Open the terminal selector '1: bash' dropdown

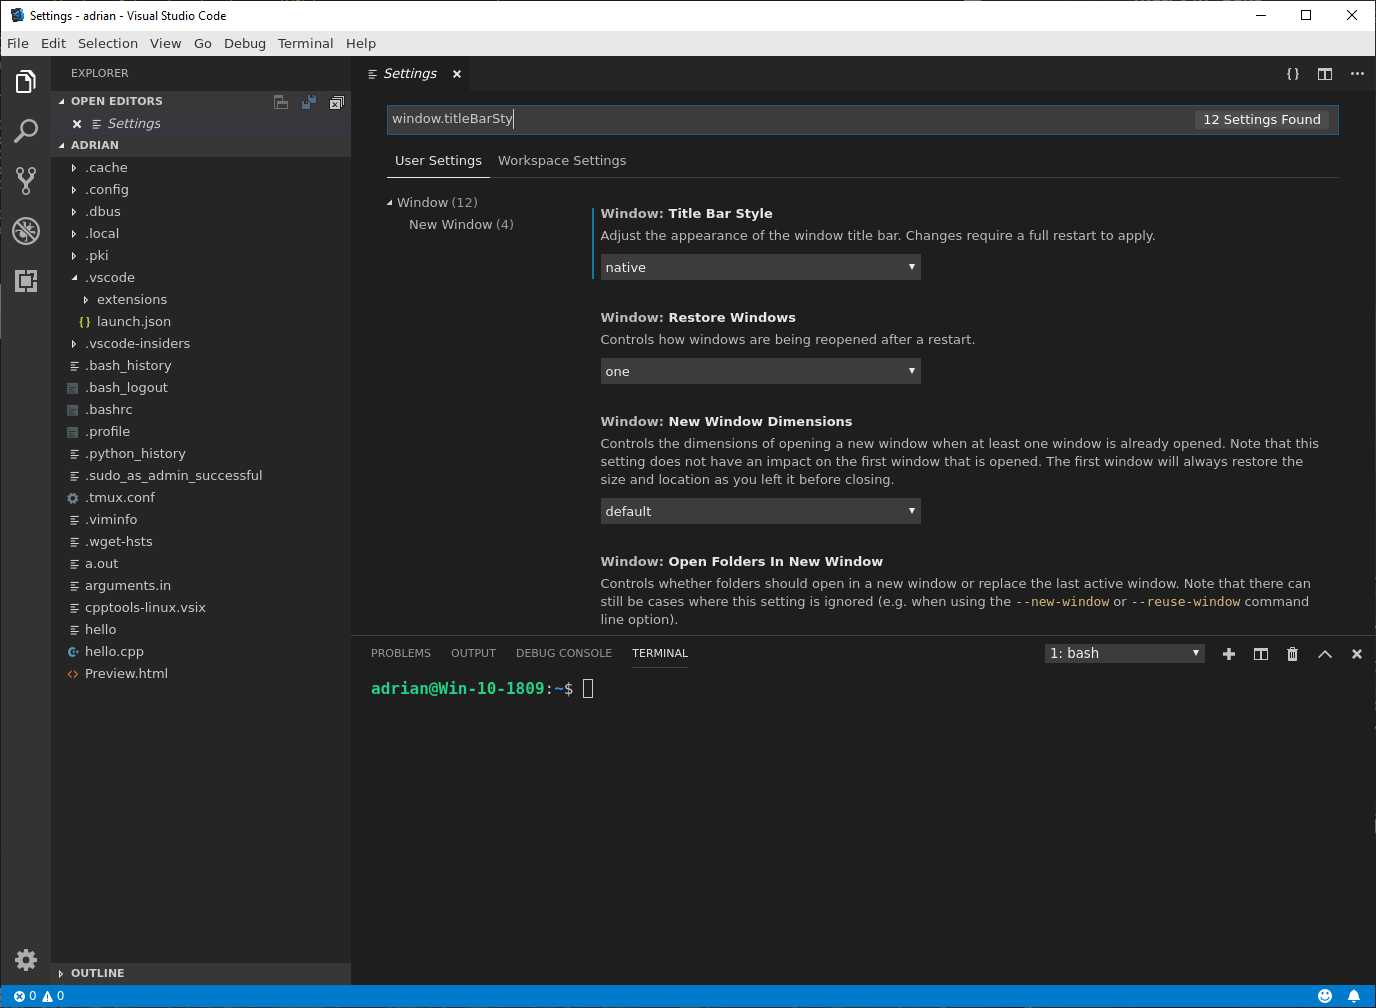[1125, 653]
